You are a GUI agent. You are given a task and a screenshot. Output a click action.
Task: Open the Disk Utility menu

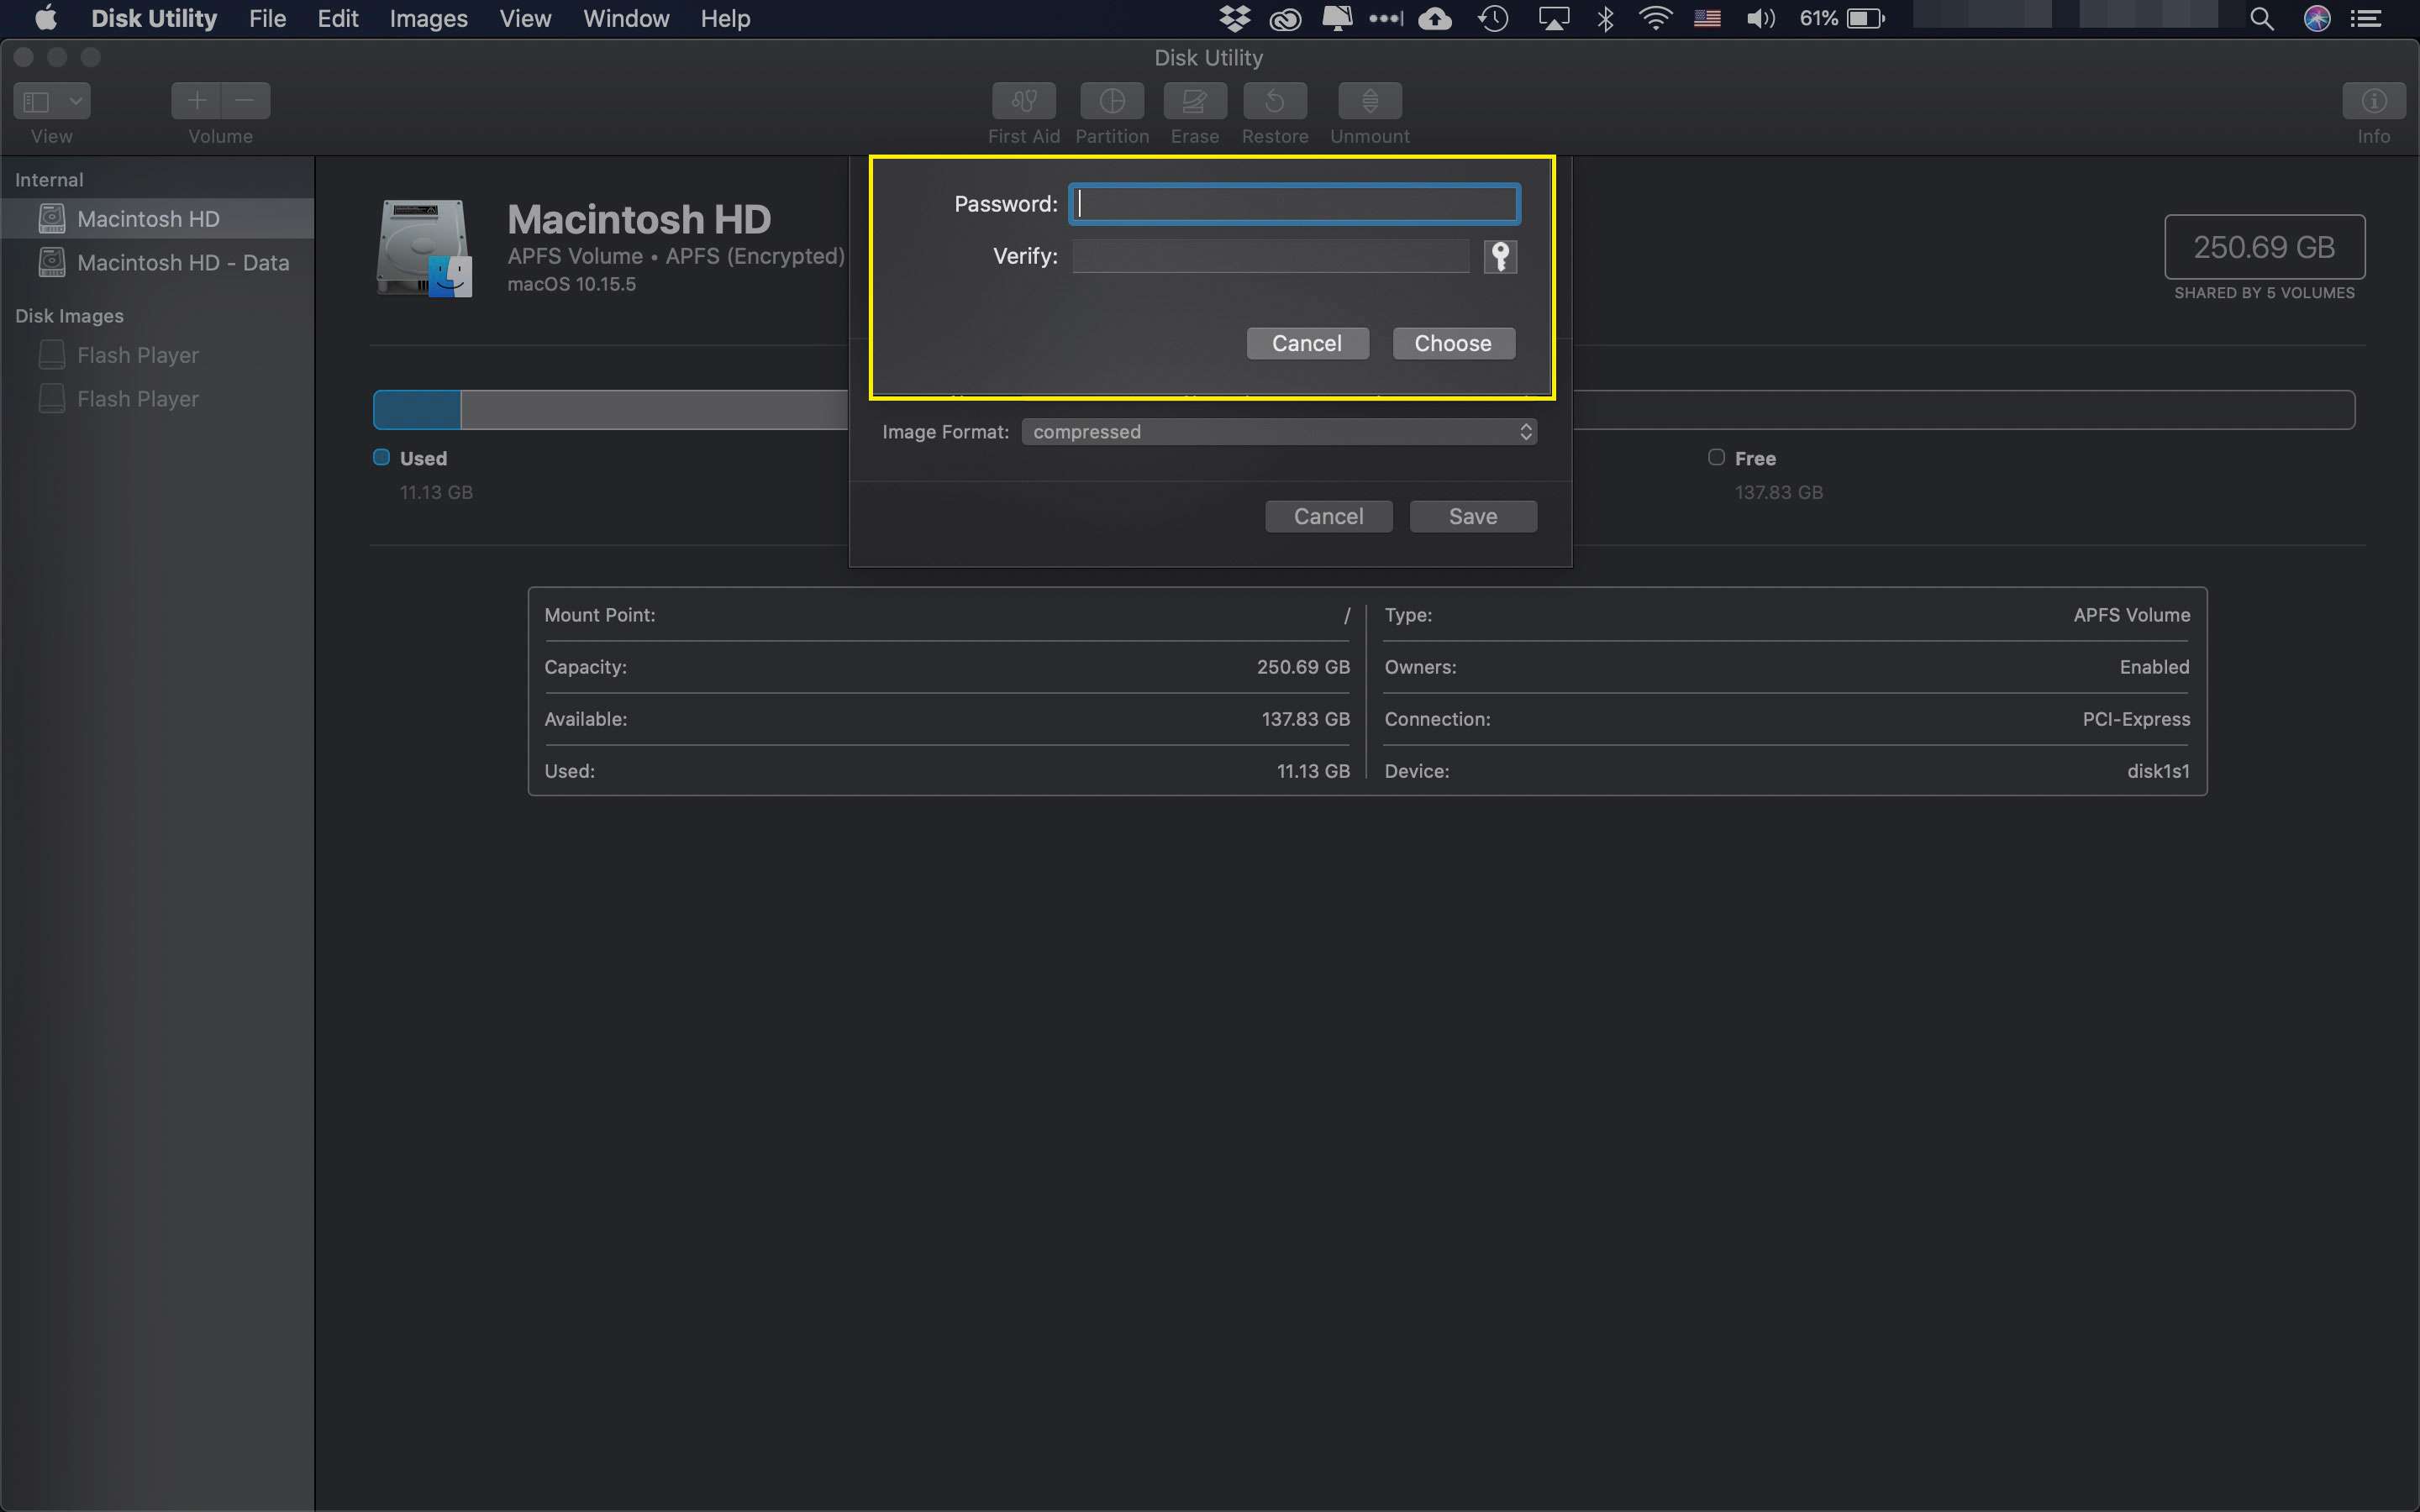(x=154, y=18)
